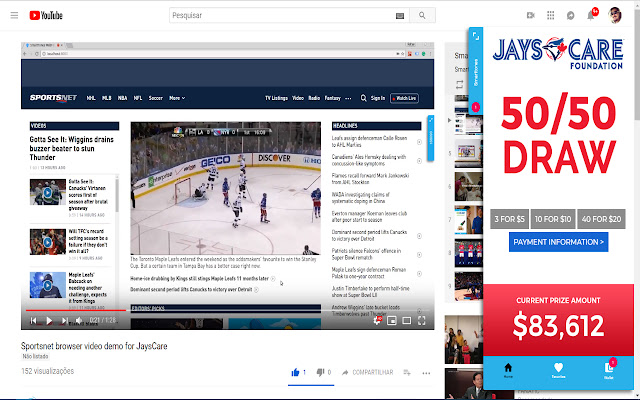Open the more actions three-dot menu
The width and height of the screenshot is (640, 400).
427,373
